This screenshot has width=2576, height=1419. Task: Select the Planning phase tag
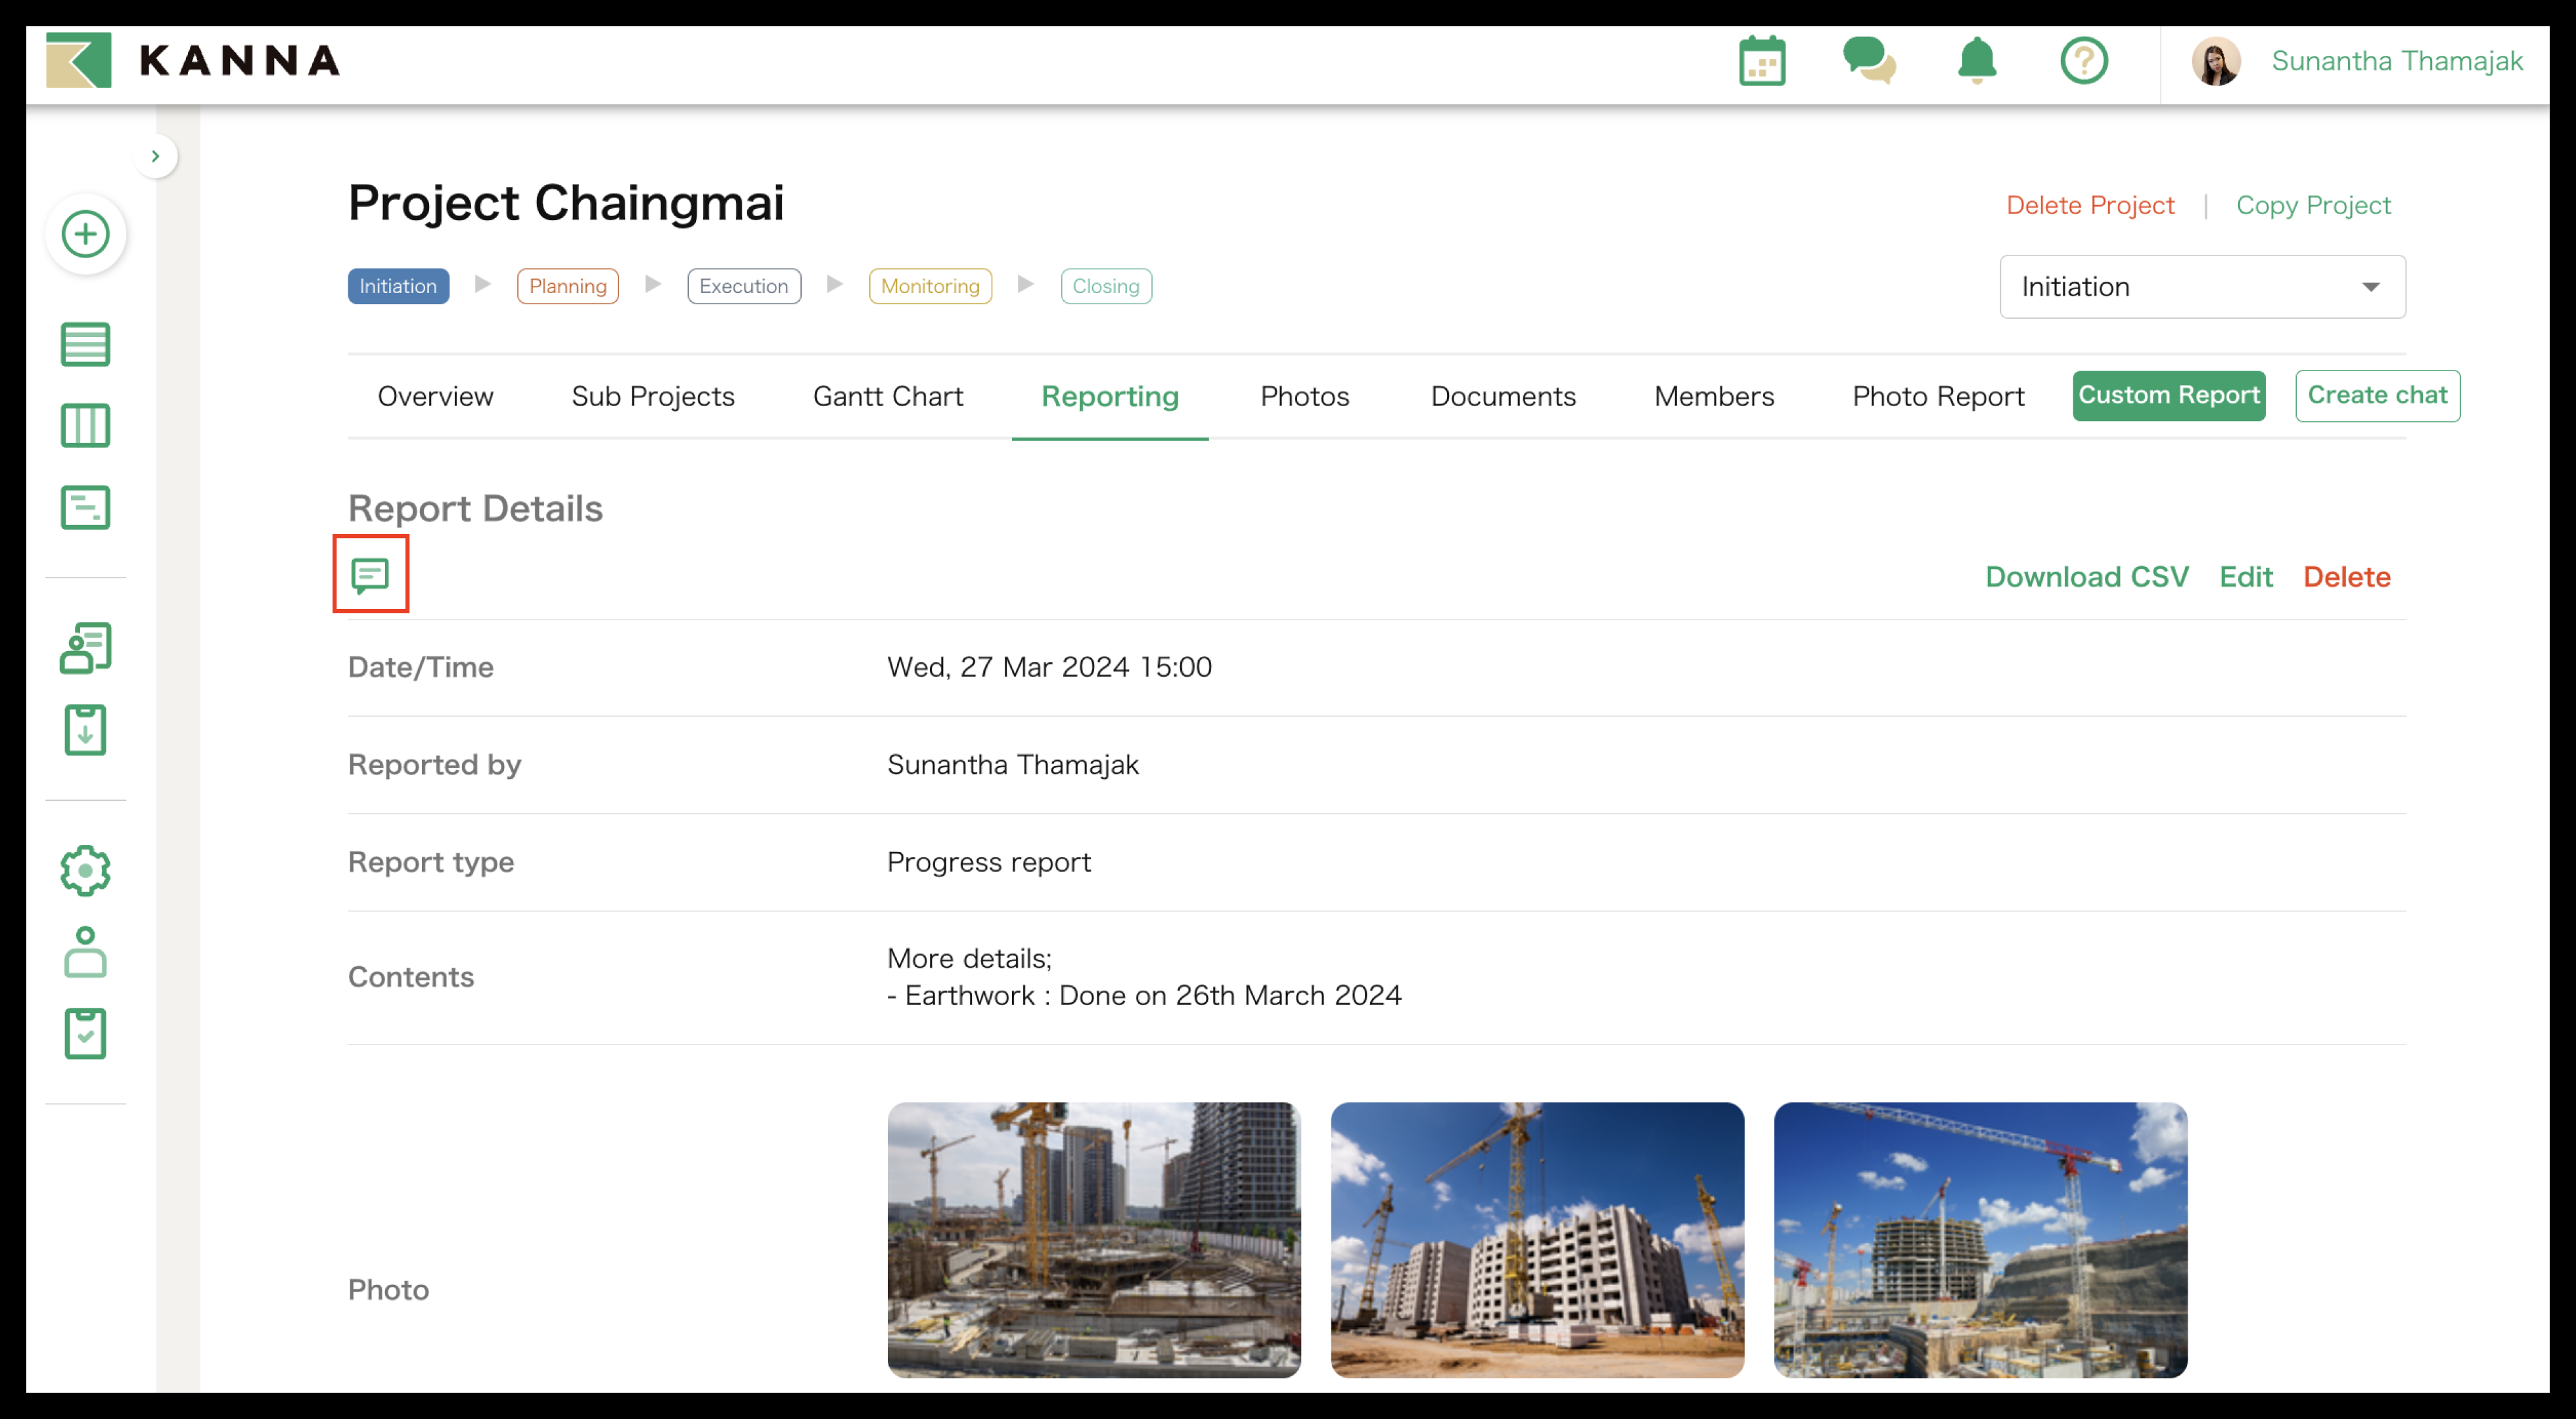click(x=567, y=286)
